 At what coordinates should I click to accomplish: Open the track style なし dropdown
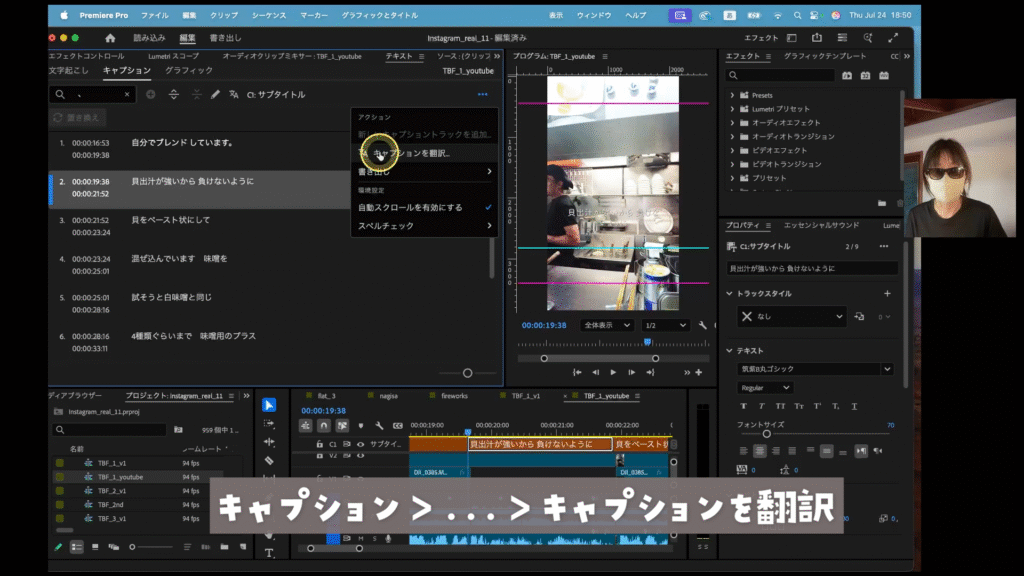tap(792, 317)
